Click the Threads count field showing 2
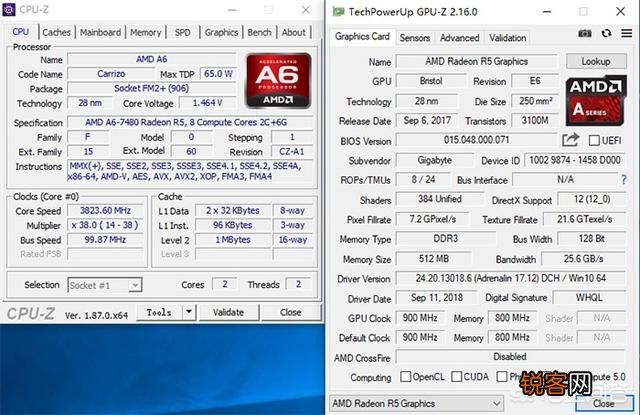Screen dimensions: 640x415 point(298,284)
